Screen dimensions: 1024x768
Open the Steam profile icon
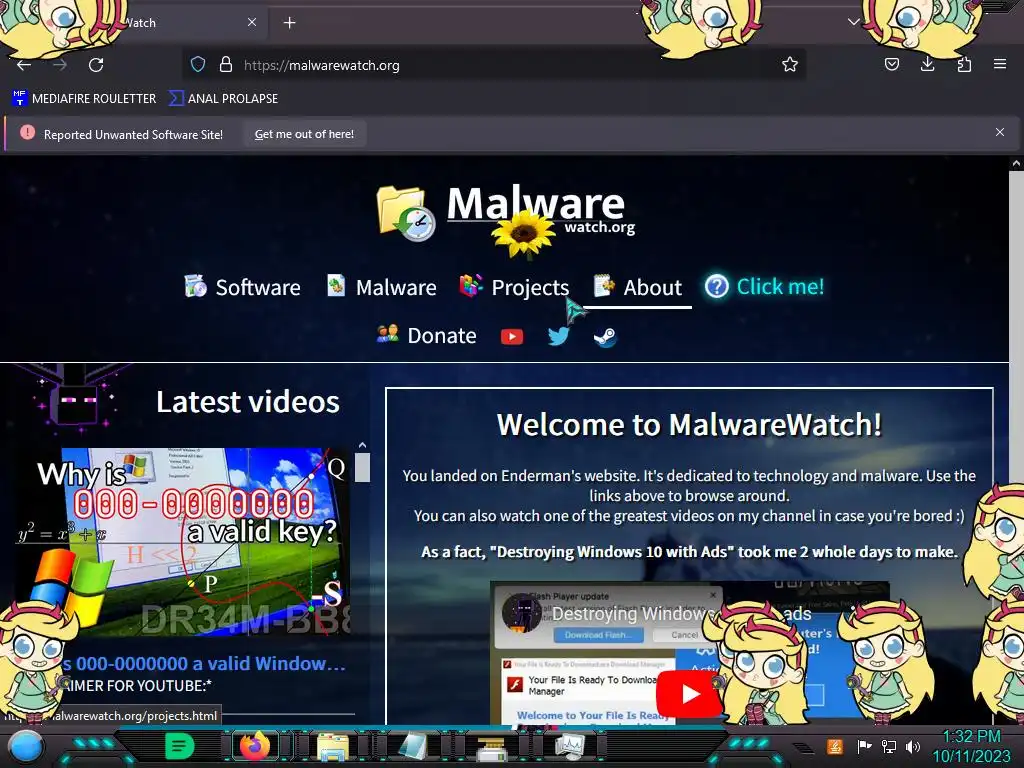(605, 337)
